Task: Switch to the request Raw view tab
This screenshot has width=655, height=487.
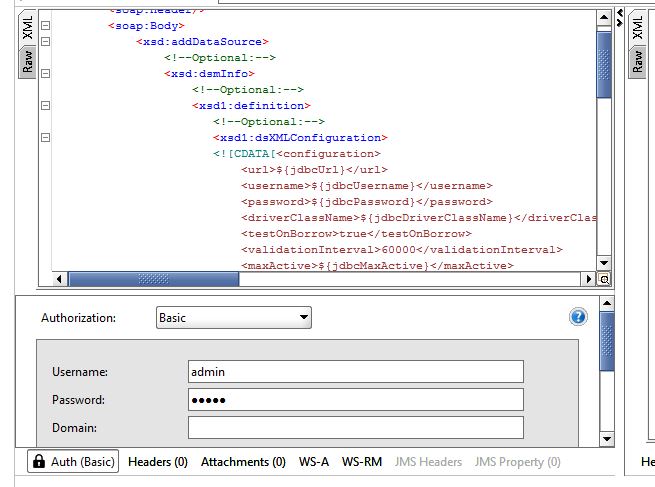Action: coord(27,62)
